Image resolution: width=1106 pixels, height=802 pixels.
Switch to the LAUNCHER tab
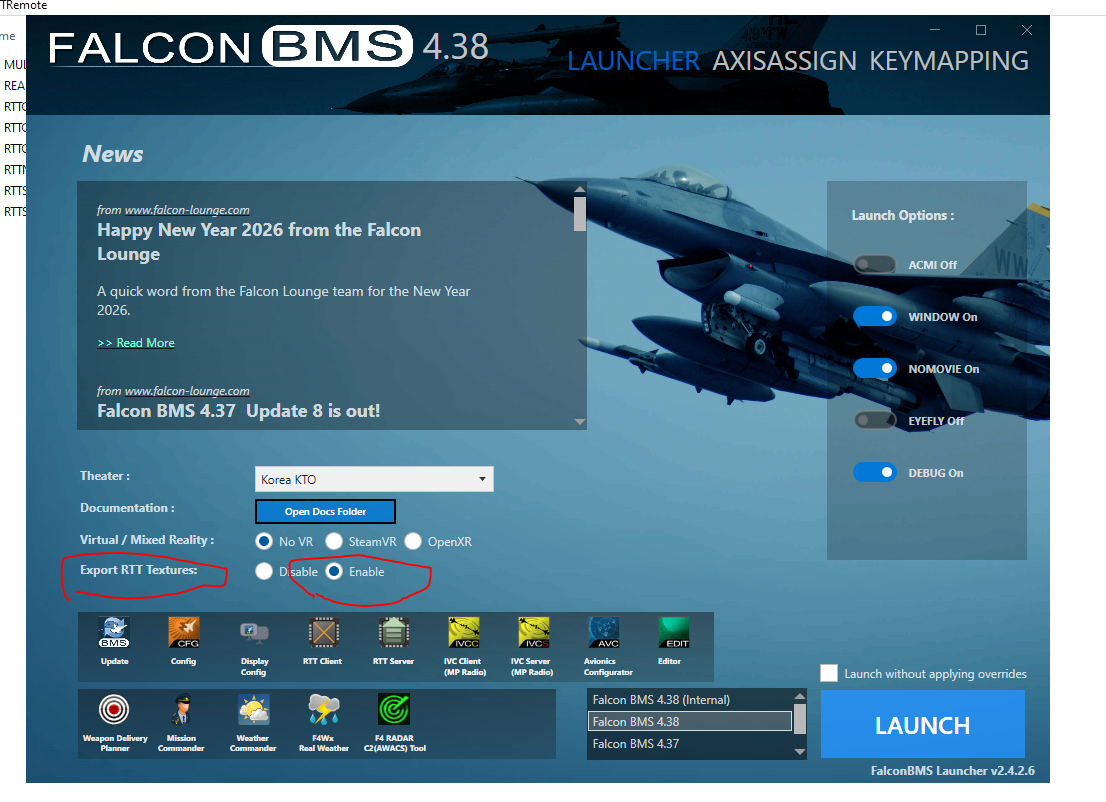[x=633, y=61]
